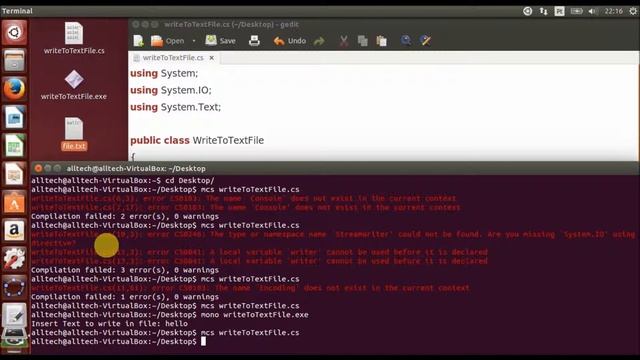The image size is (640, 360).
Task: Open the sound volume indicator
Action: [x=592, y=11]
